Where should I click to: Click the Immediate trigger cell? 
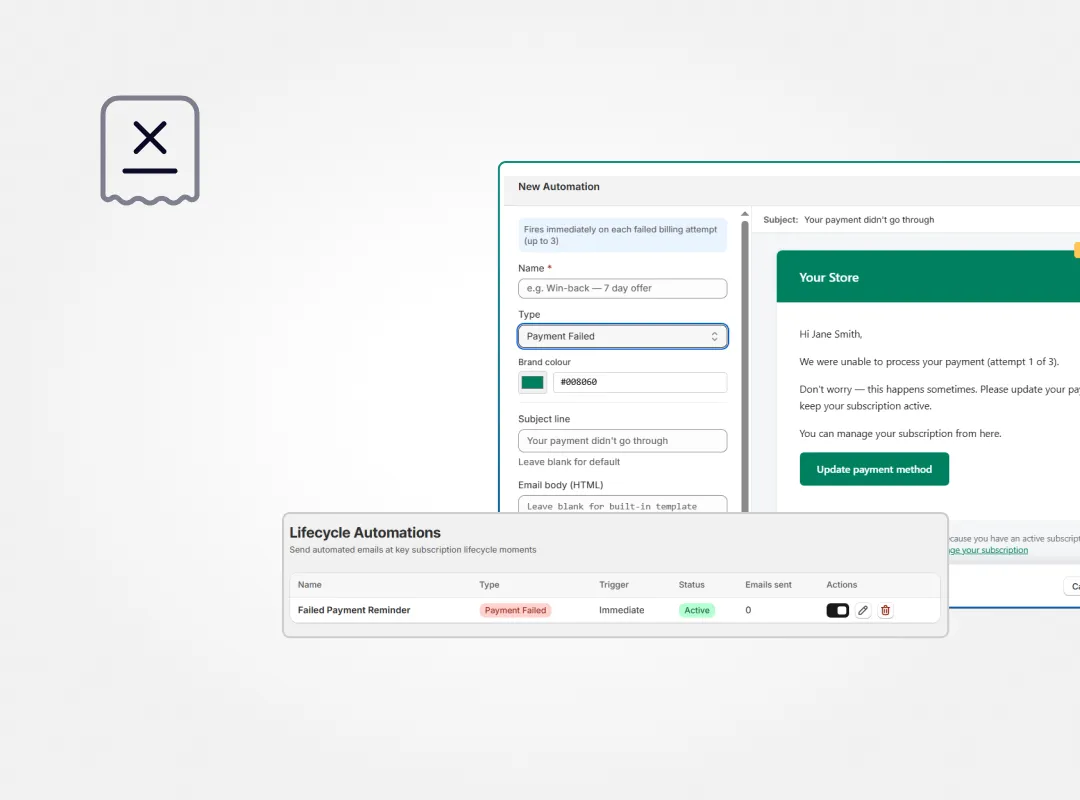621,611
